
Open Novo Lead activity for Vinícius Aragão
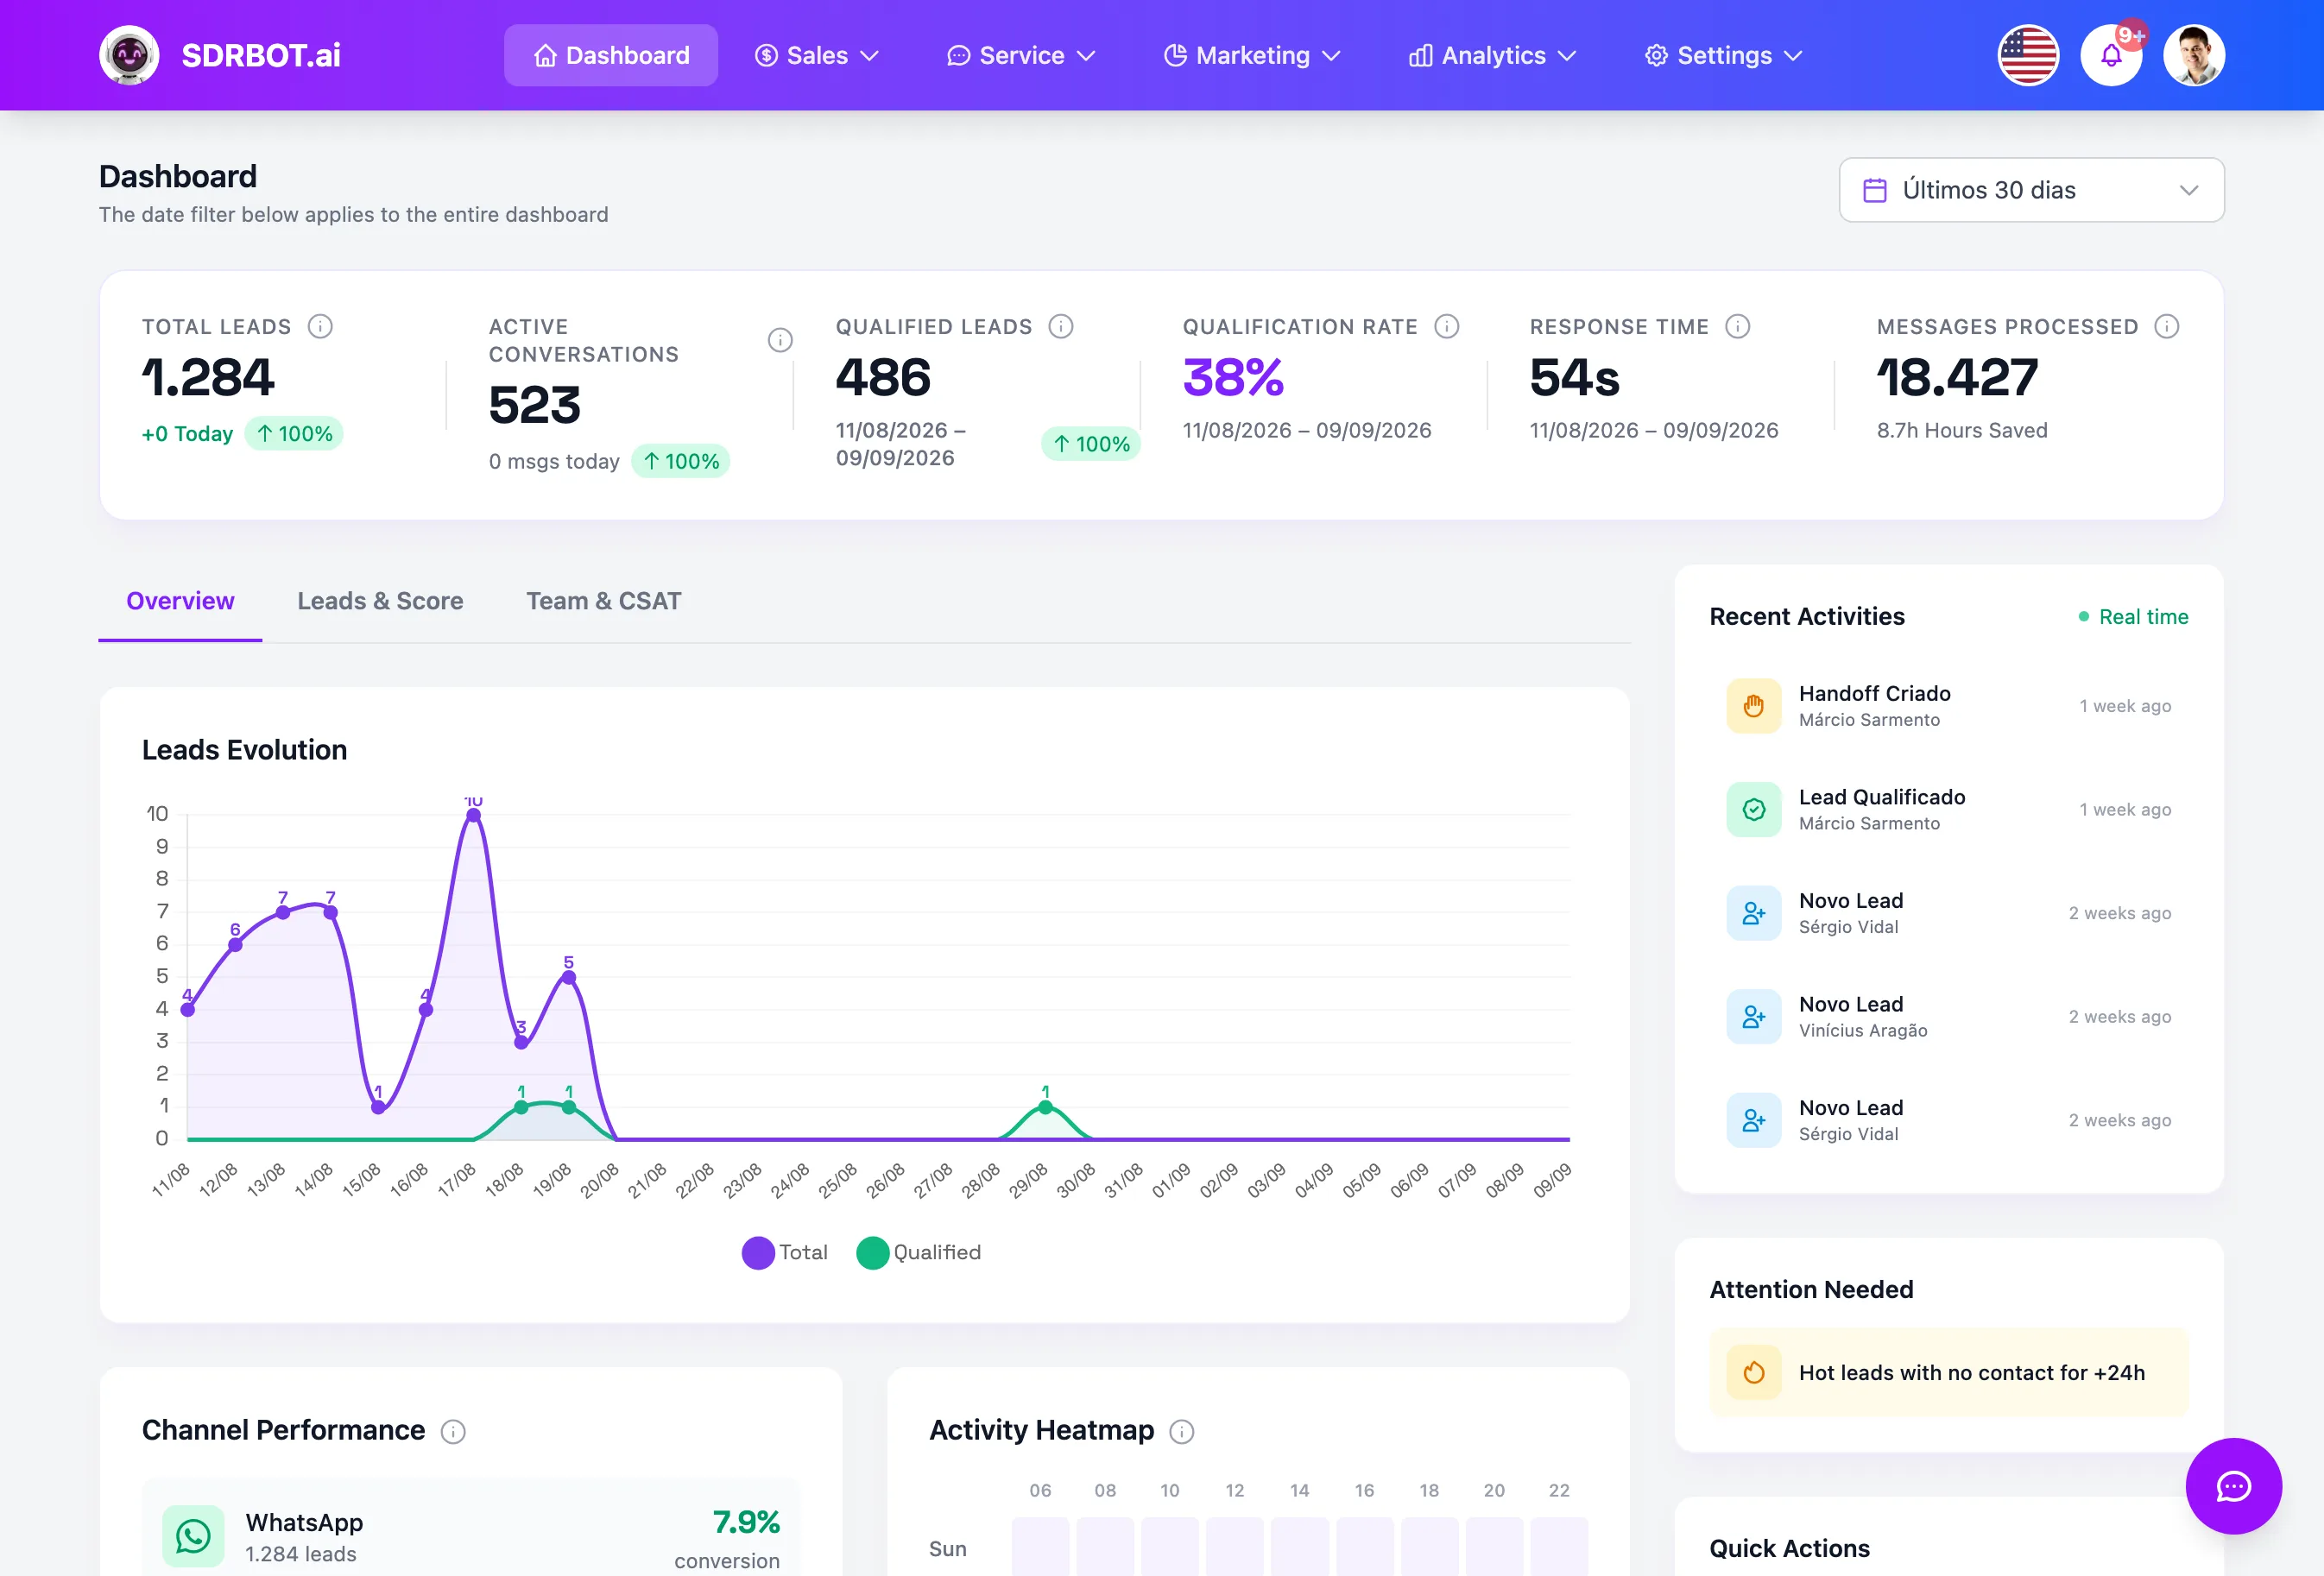[x=1949, y=1017]
